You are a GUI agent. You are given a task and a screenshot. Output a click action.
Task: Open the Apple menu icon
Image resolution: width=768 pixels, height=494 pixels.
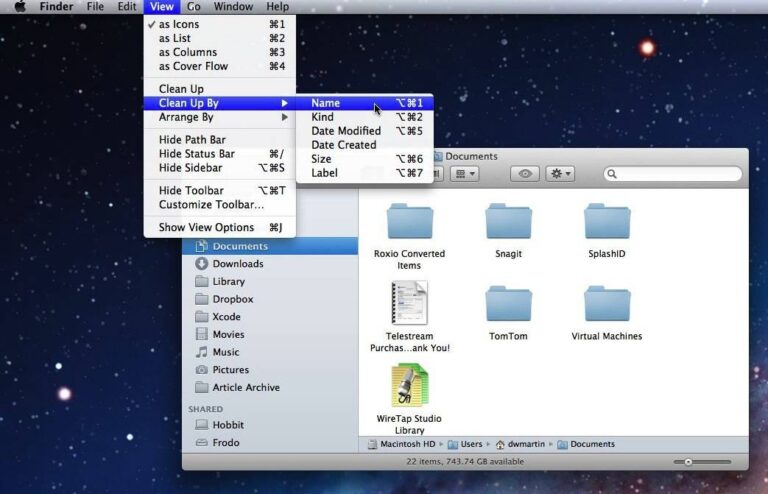coord(20,6)
